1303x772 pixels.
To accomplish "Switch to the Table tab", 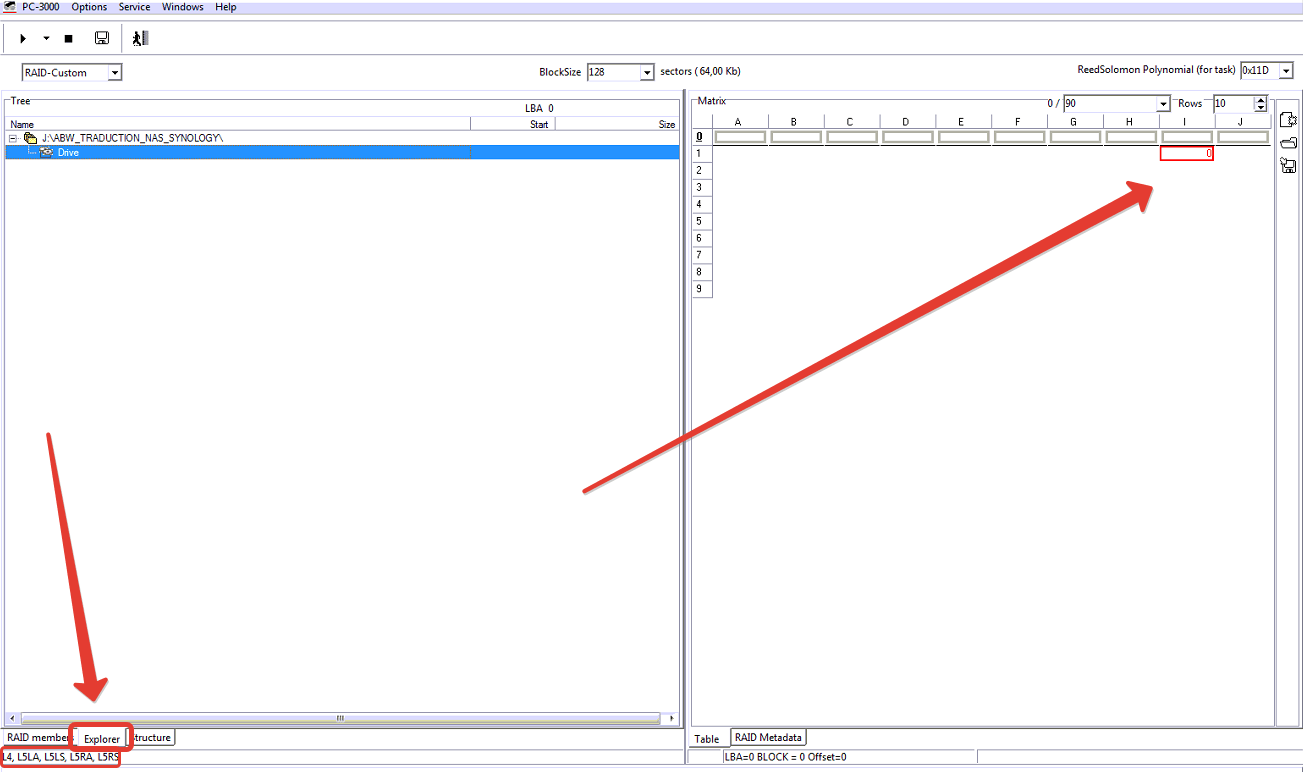I will 707,739.
